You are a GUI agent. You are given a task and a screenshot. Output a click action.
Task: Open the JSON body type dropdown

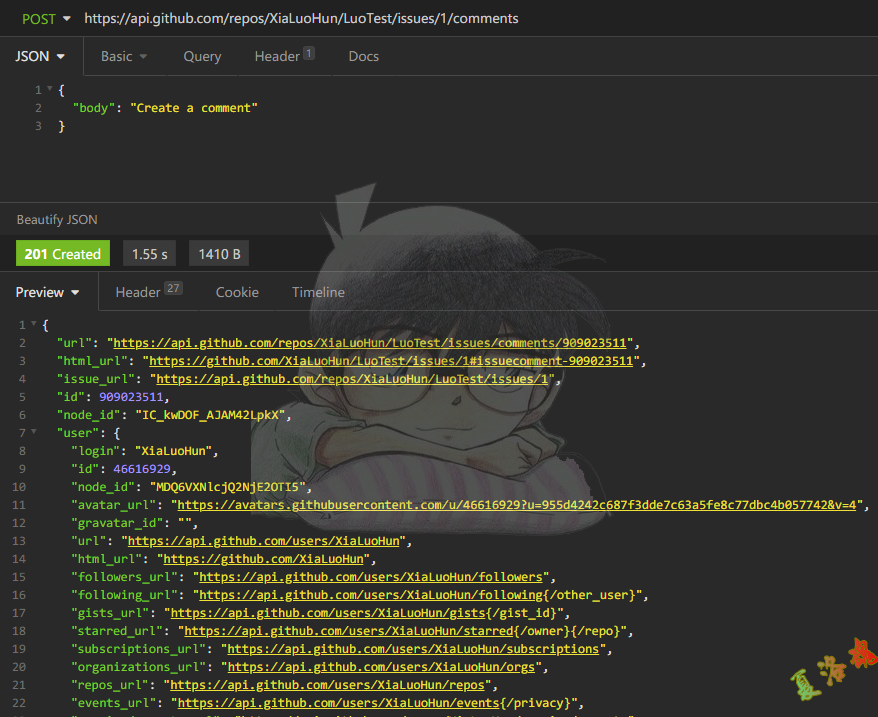(40, 56)
